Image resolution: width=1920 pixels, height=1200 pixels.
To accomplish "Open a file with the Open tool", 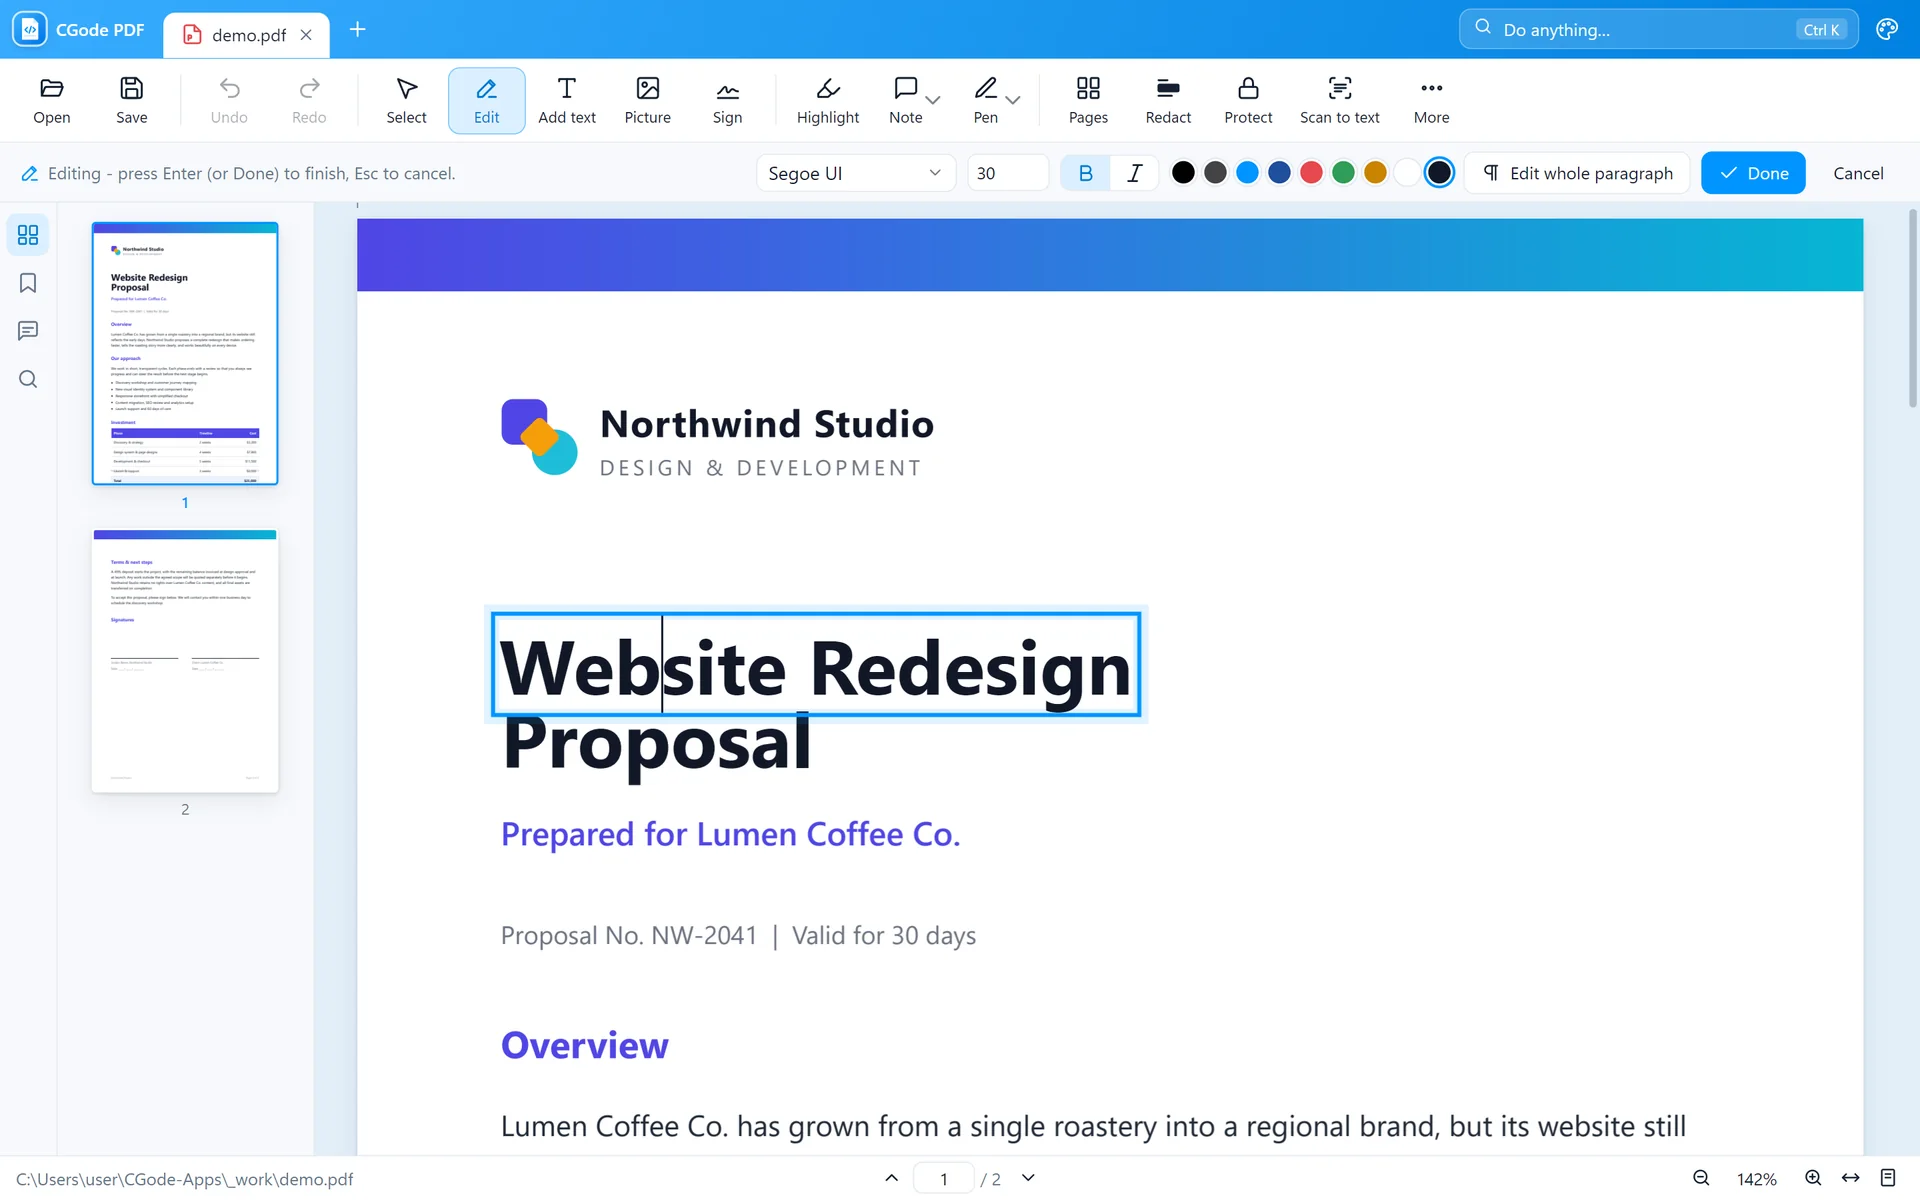I will pyautogui.click(x=52, y=101).
